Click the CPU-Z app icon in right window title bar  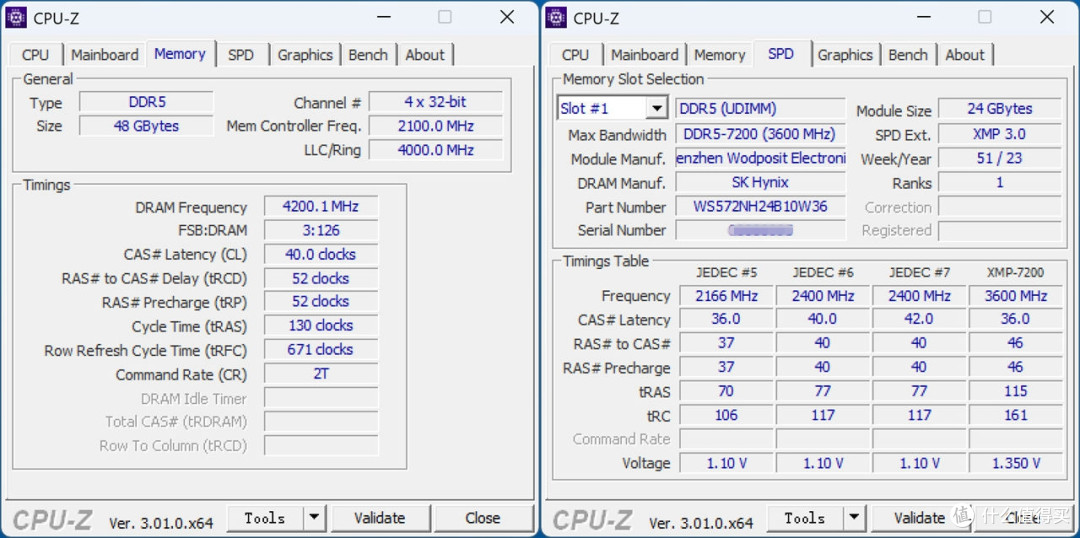pos(556,17)
